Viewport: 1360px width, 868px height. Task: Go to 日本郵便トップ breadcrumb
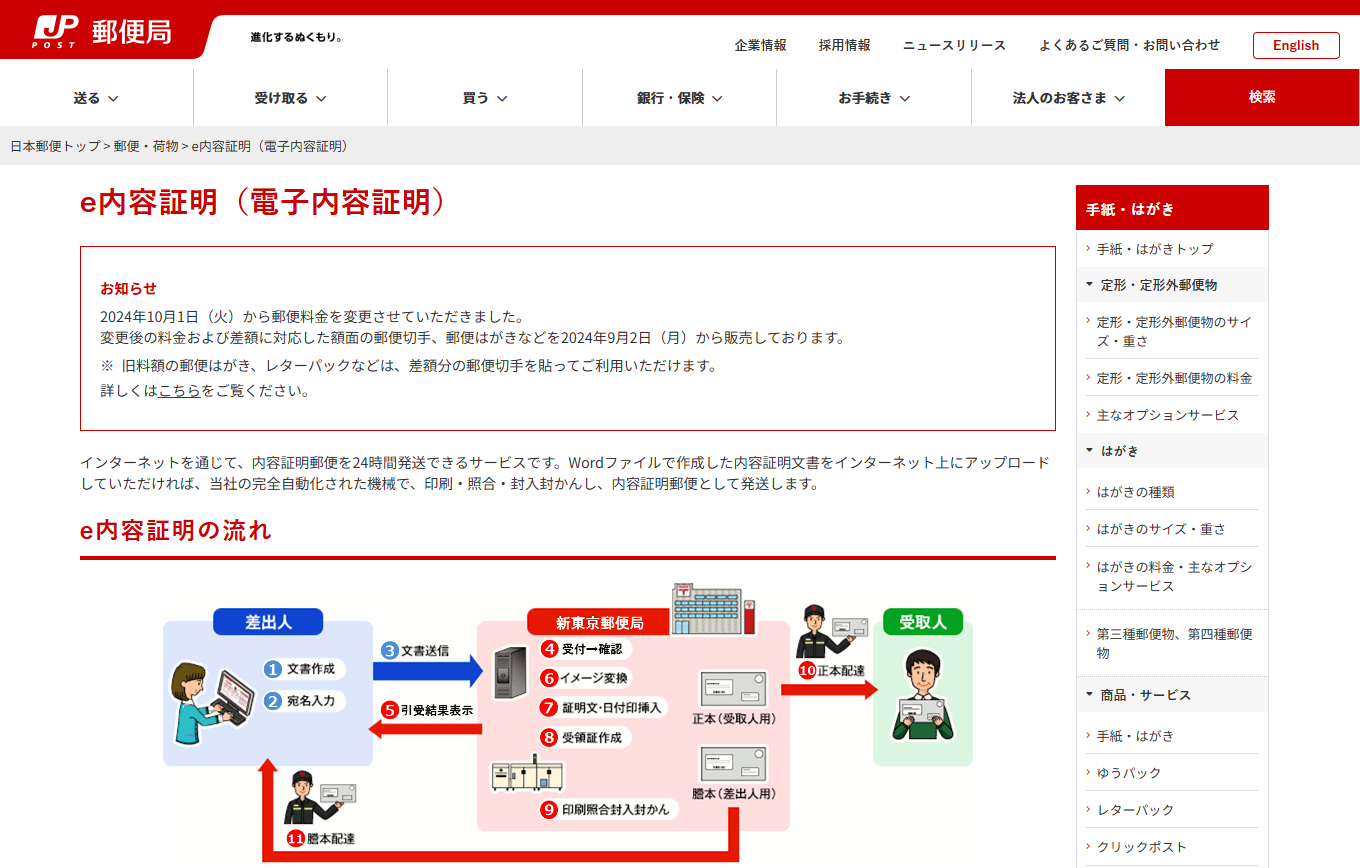(55, 146)
